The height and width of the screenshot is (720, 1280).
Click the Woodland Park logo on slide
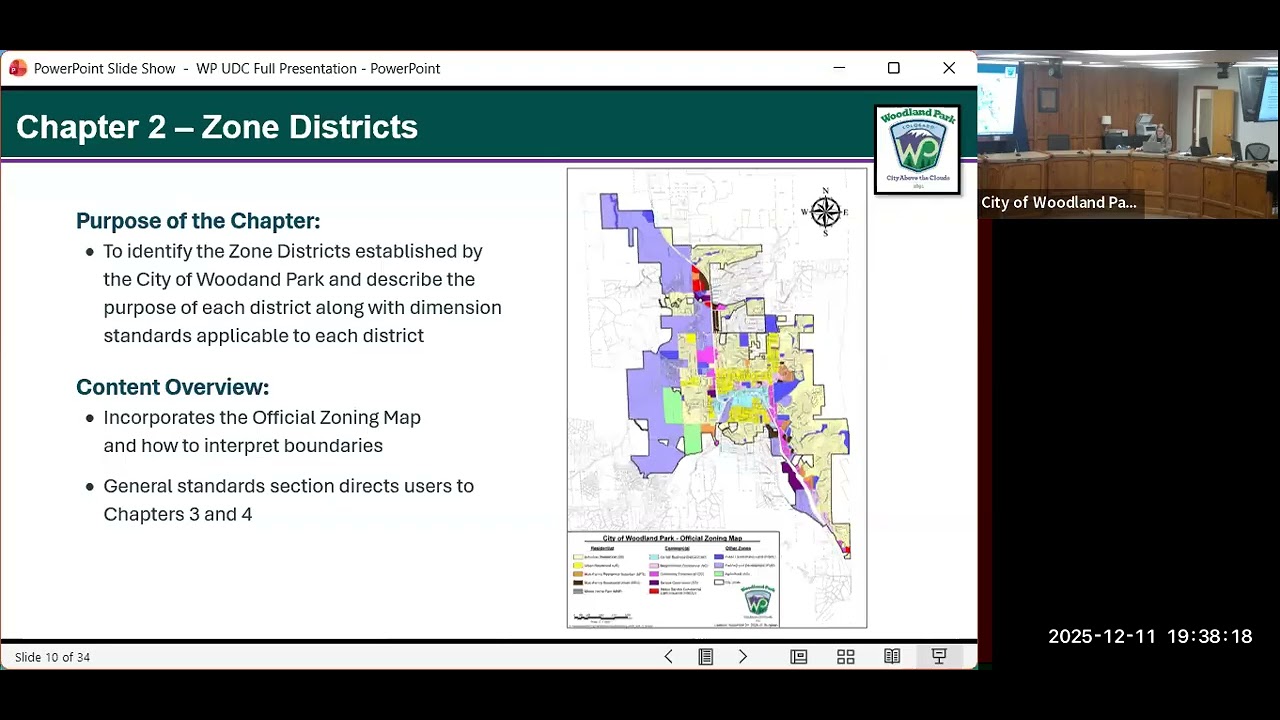[917, 149]
